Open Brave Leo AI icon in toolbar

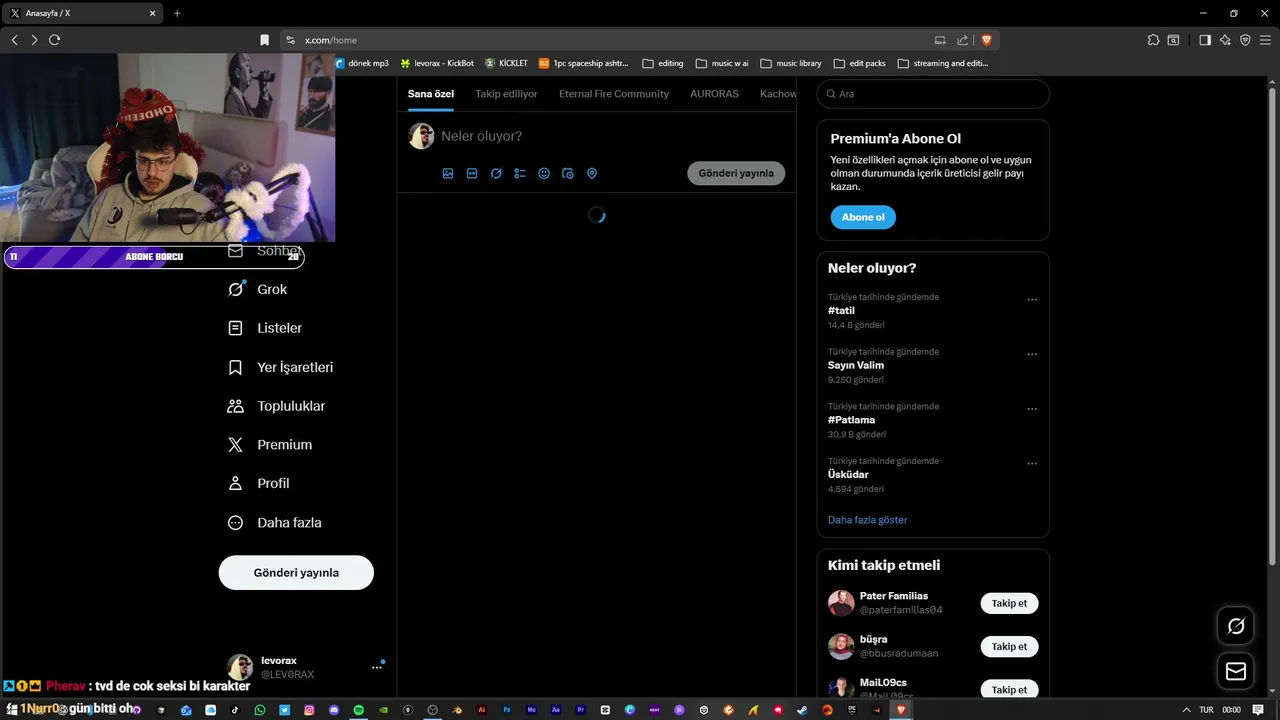[1225, 40]
